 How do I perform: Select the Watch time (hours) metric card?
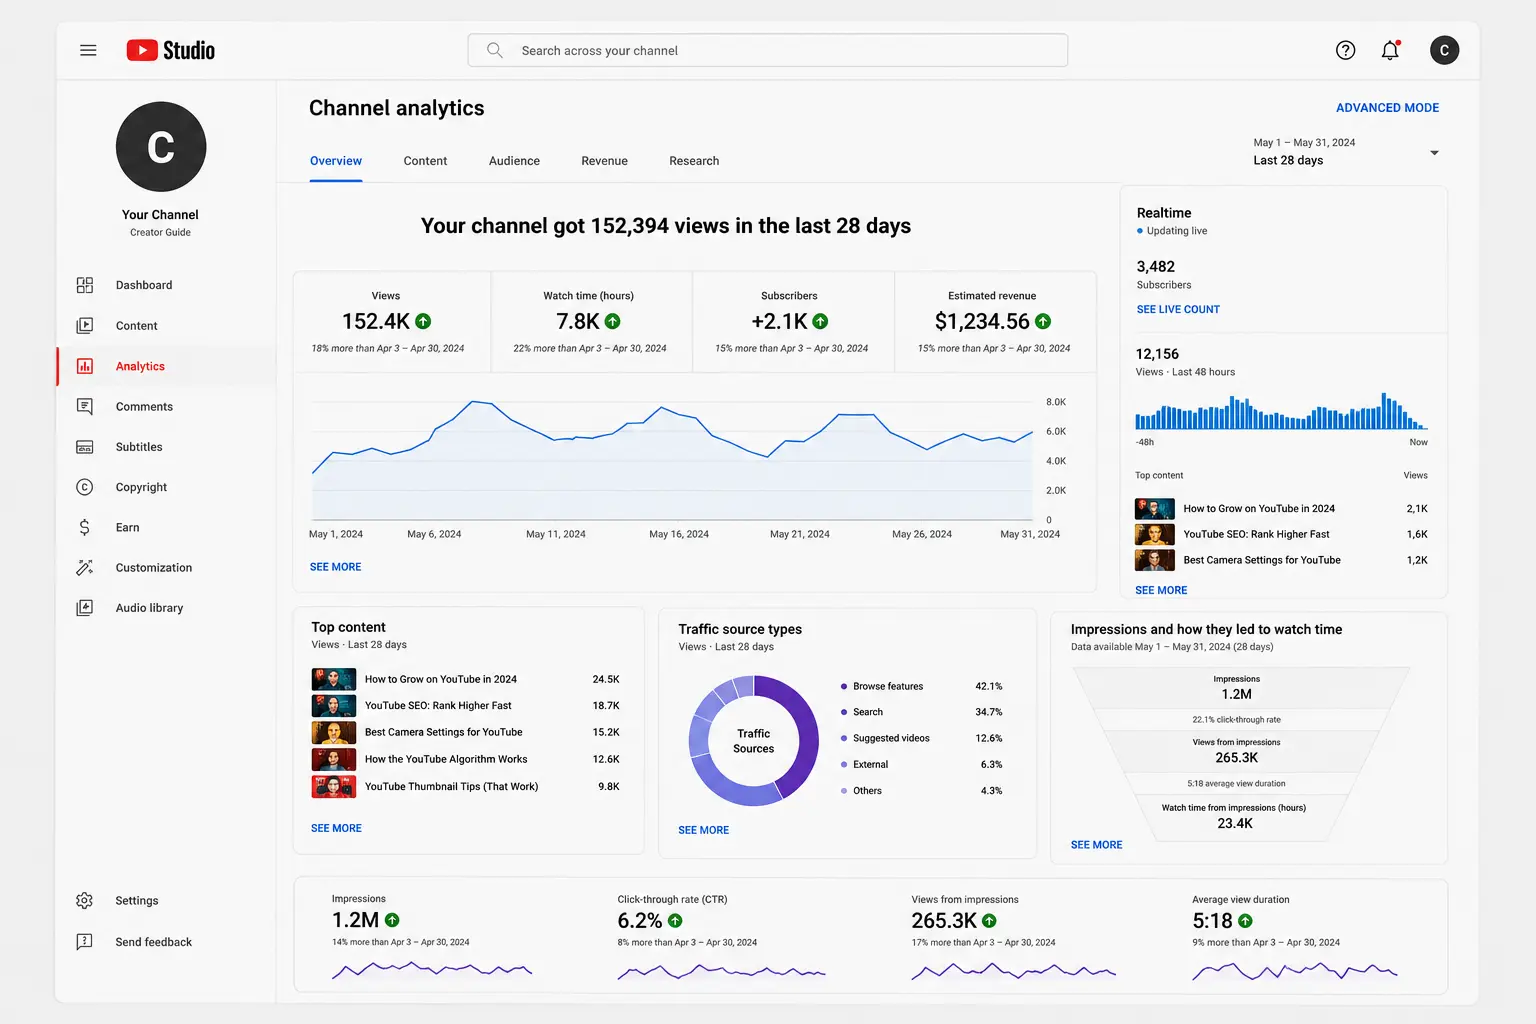(x=592, y=322)
